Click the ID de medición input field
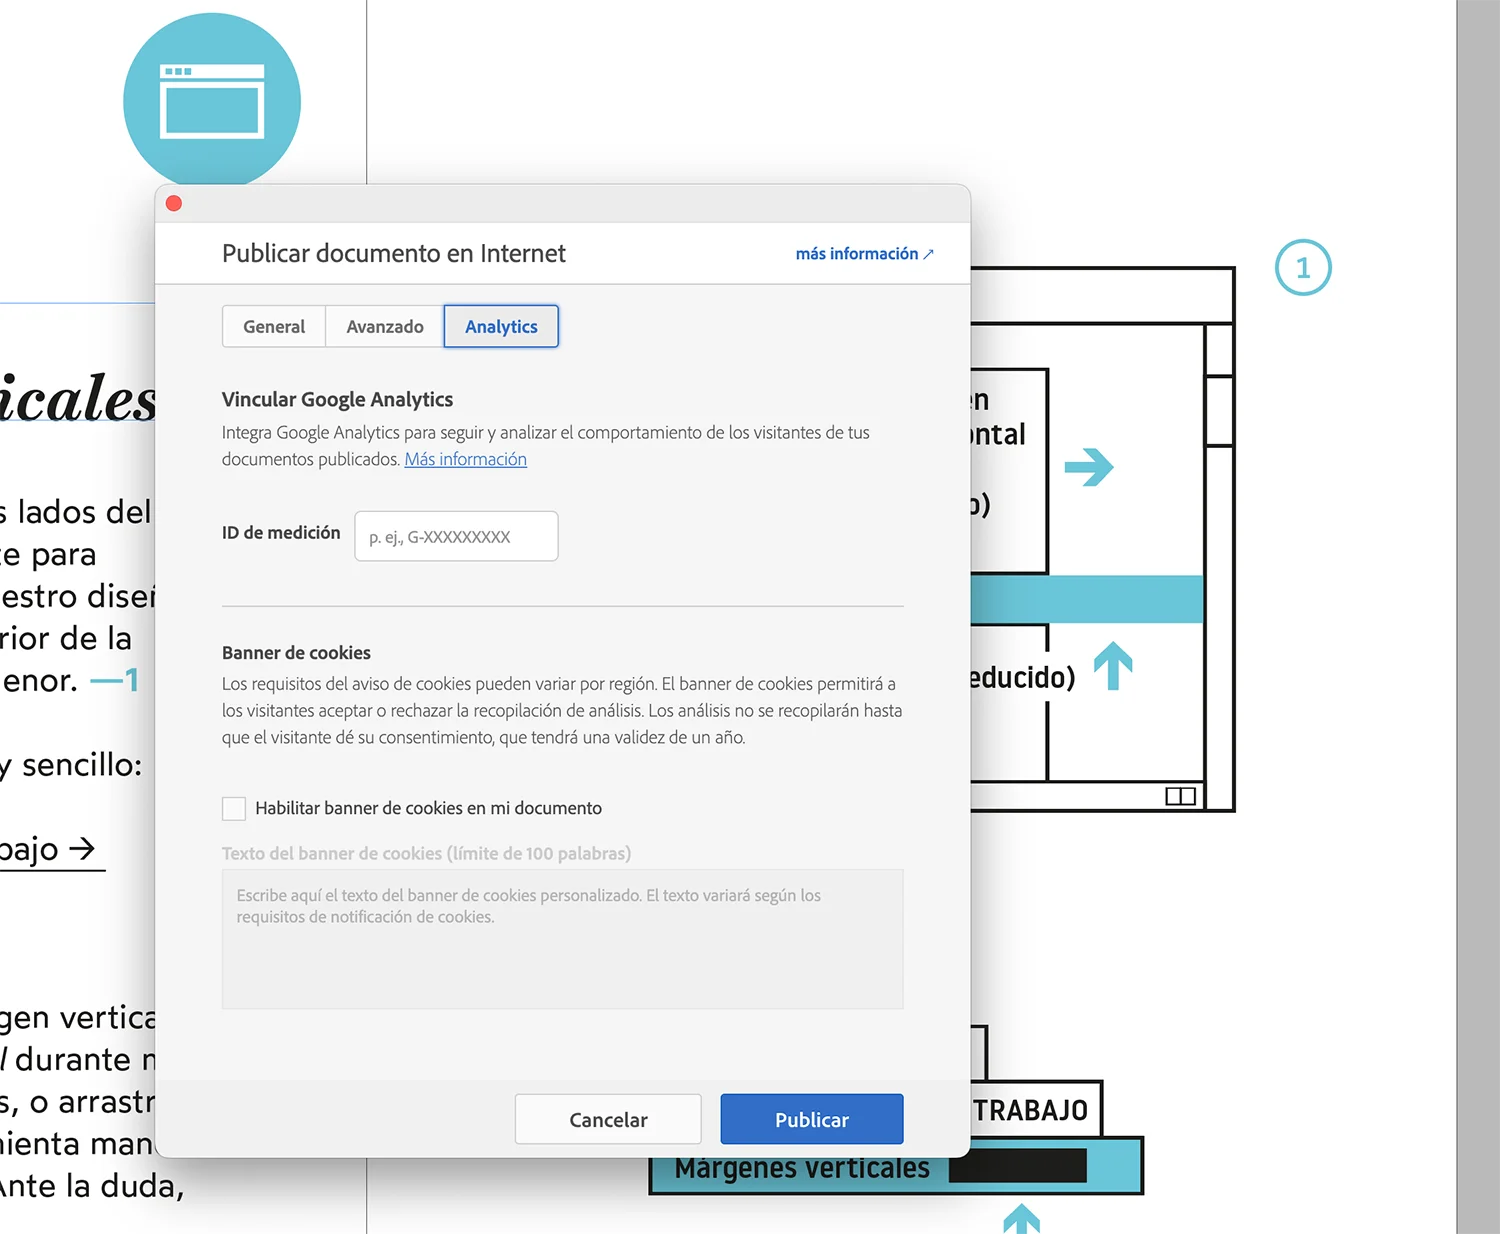The width and height of the screenshot is (1500, 1234). pyautogui.click(x=455, y=536)
